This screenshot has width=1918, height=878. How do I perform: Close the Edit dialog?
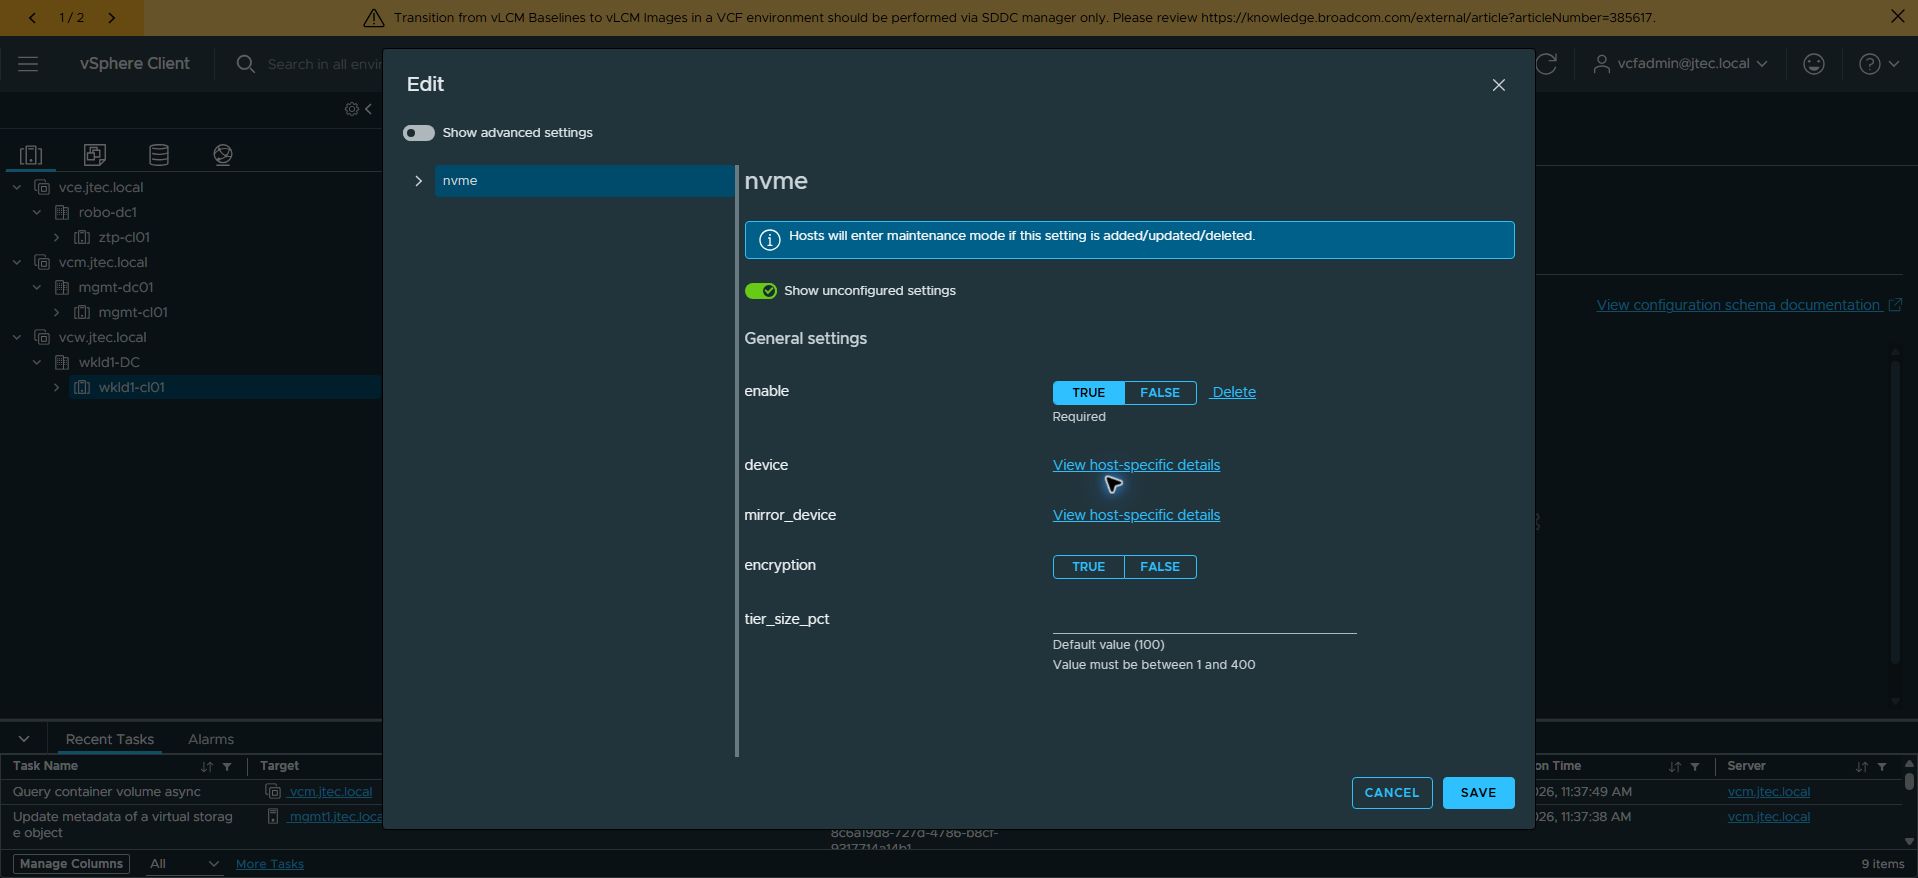[x=1498, y=85]
